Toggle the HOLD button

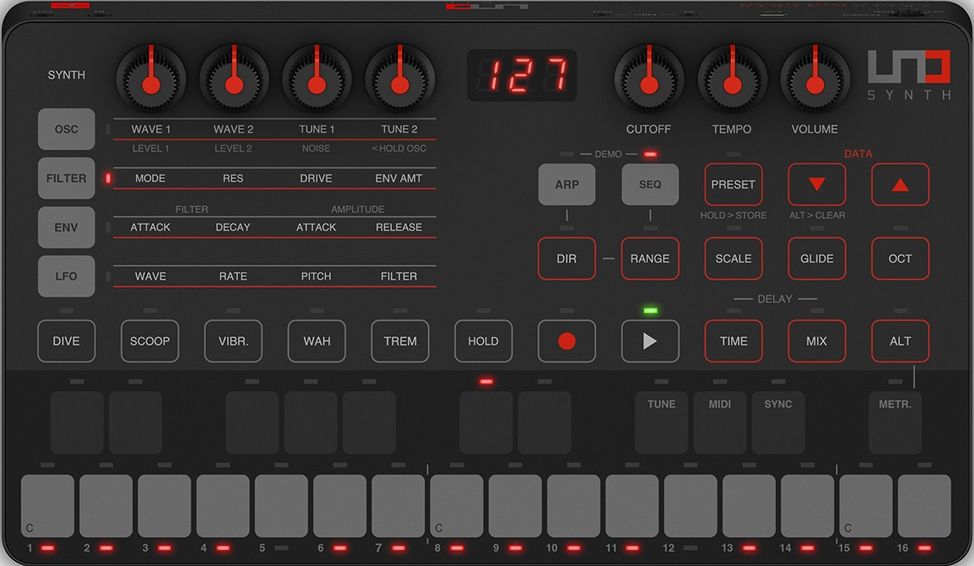pyautogui.click(x=483, y=341)
